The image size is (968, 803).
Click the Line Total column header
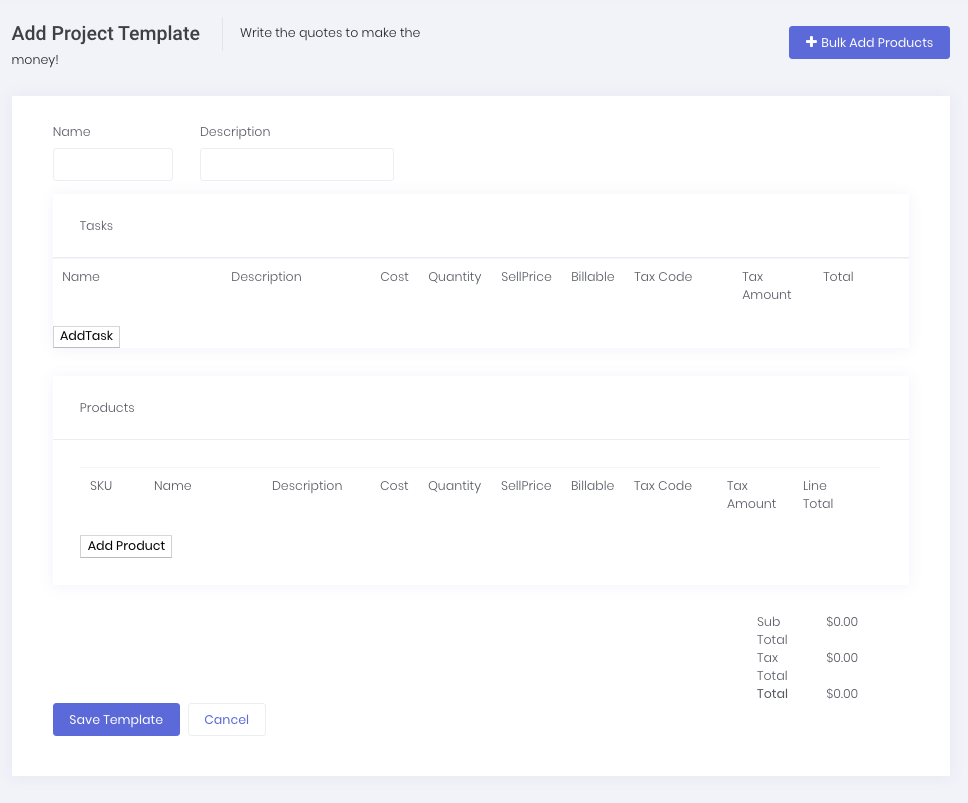tap(817, 495)
